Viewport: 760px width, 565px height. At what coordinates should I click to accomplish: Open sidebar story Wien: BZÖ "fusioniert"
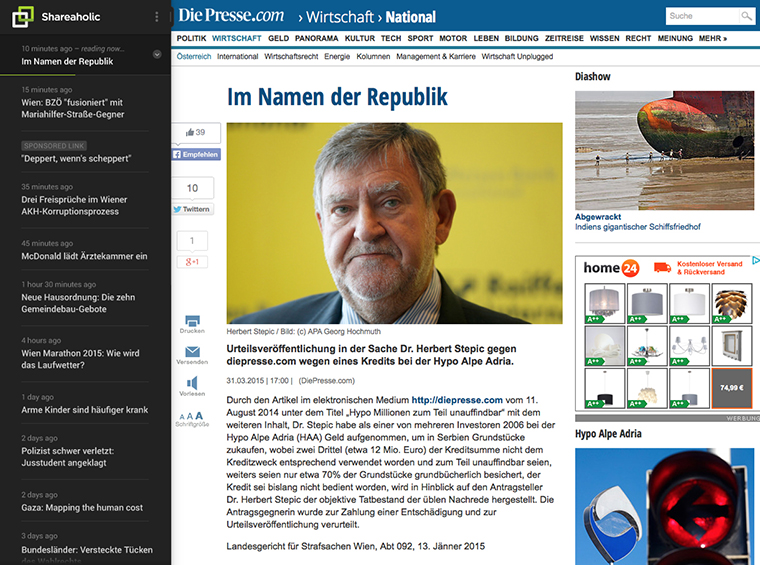[x=73, y=109]
